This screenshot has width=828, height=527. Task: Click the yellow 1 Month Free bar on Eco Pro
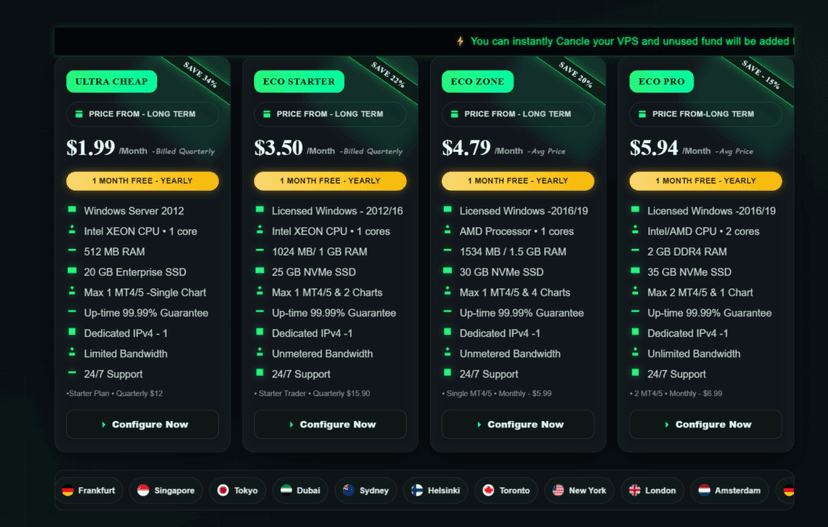(706, 181)
